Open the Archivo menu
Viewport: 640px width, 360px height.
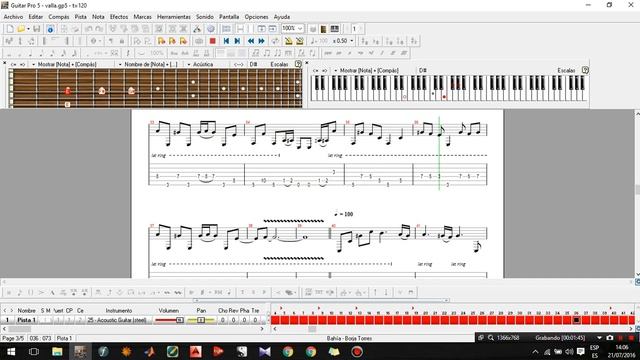tap(13, 17)
